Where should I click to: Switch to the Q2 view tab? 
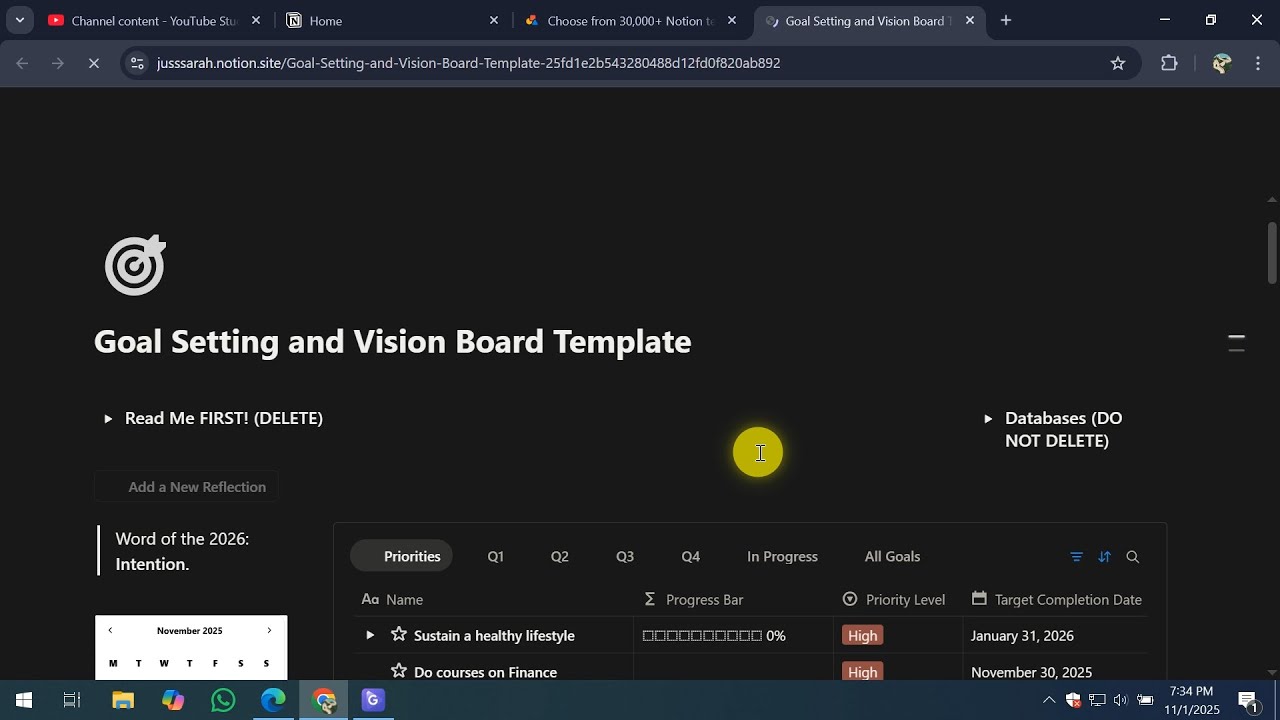pos(559,556)
